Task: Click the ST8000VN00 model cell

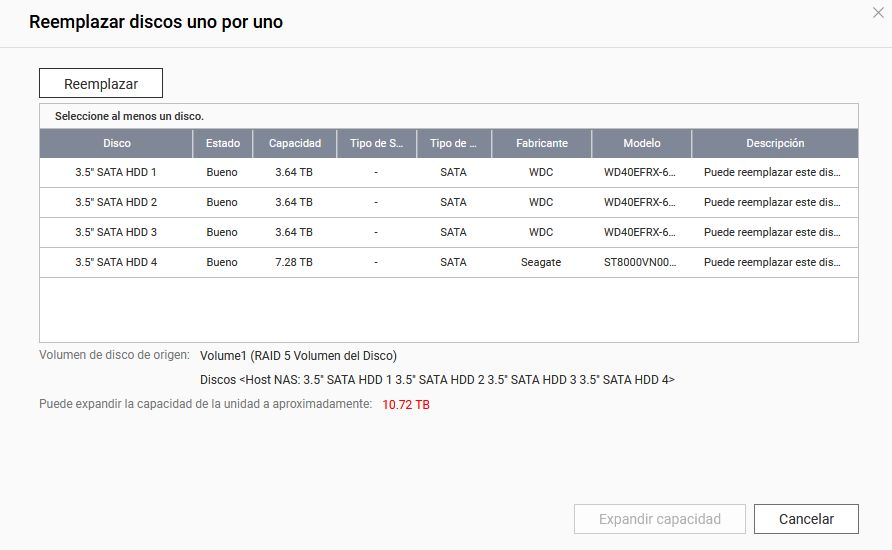Action: click(641, 263)
